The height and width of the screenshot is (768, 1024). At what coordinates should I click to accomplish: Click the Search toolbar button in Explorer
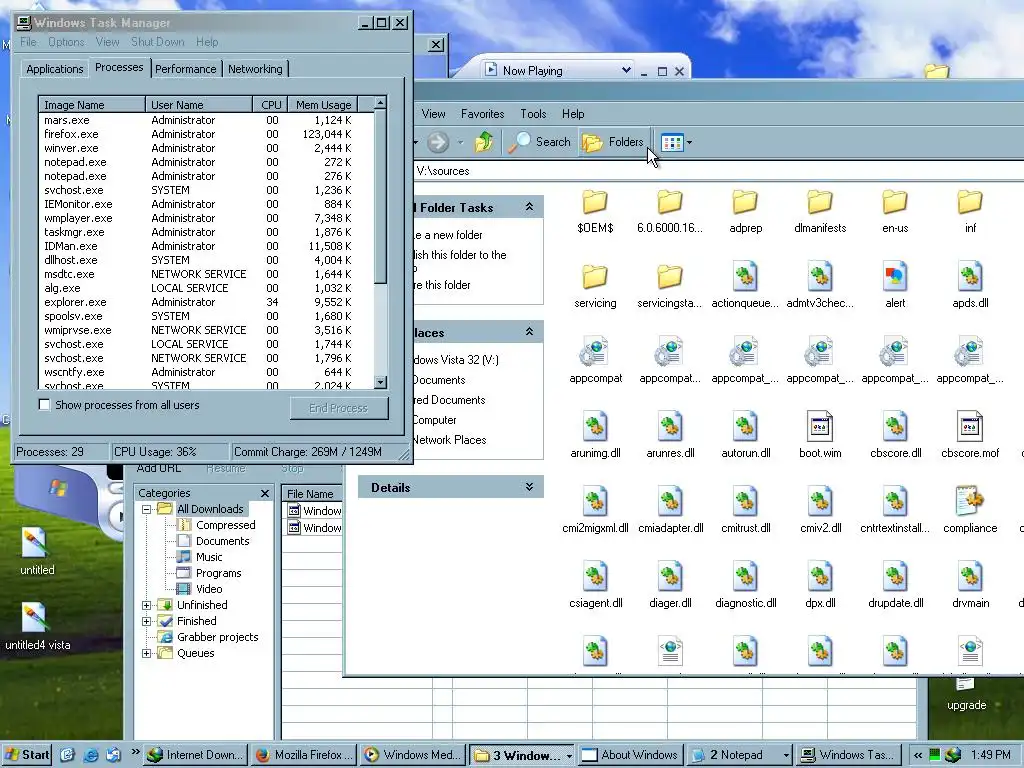(x=540, y=142)
